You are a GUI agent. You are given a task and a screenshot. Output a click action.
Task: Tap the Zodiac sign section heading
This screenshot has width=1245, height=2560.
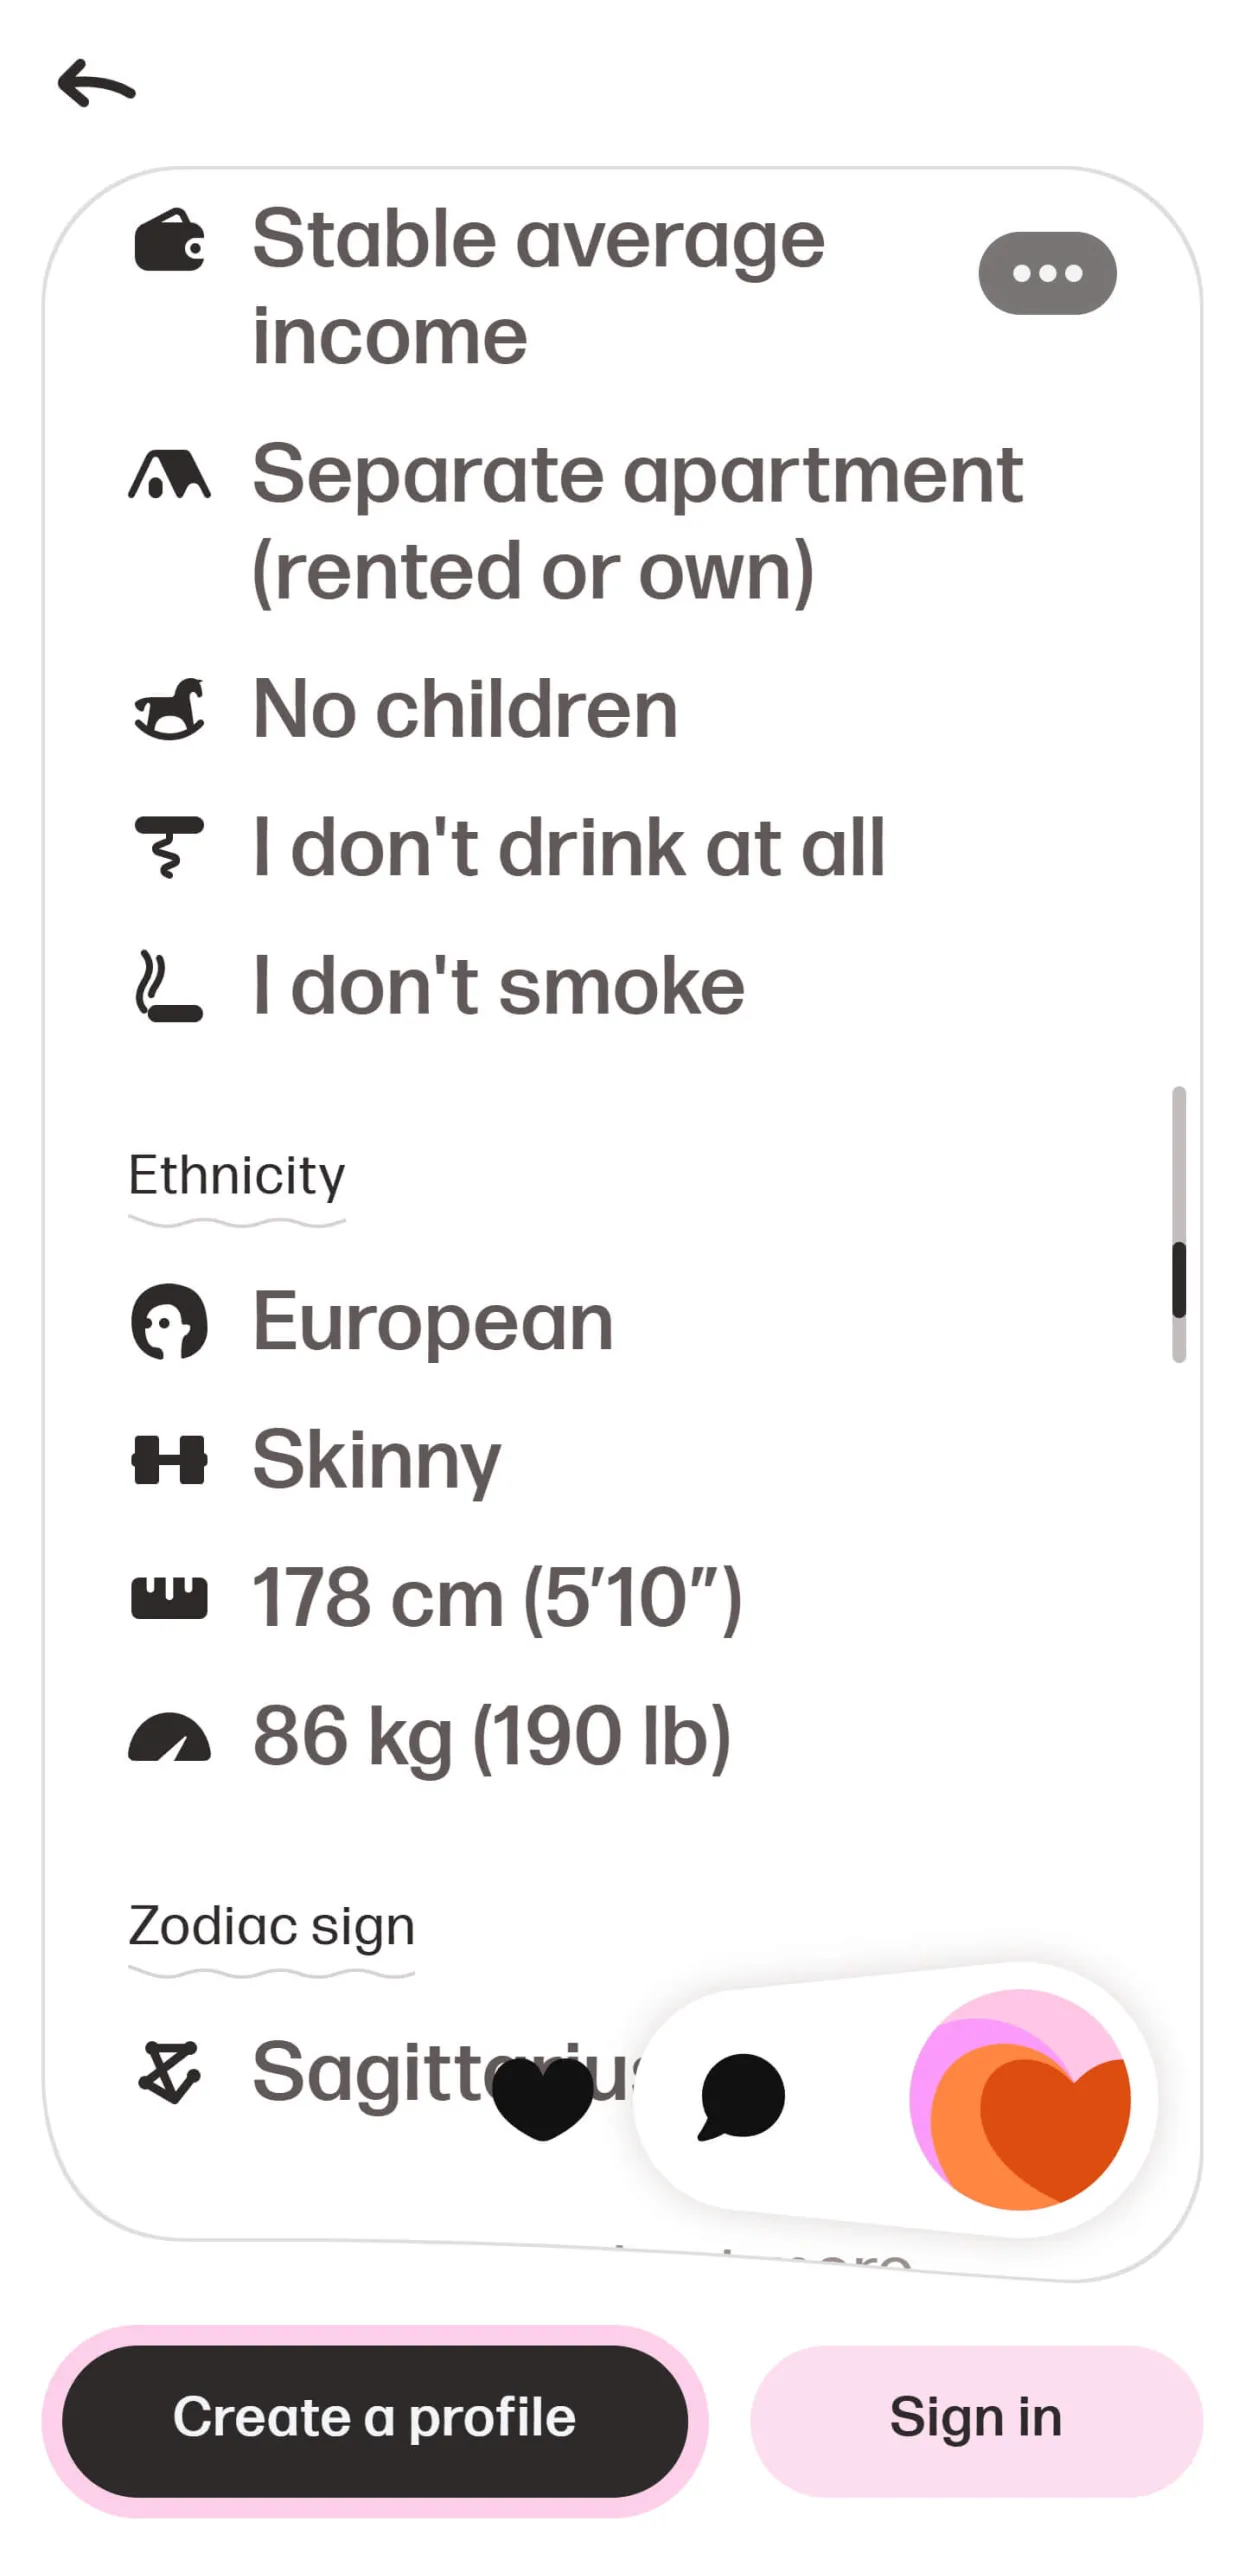click(271, 1926)
